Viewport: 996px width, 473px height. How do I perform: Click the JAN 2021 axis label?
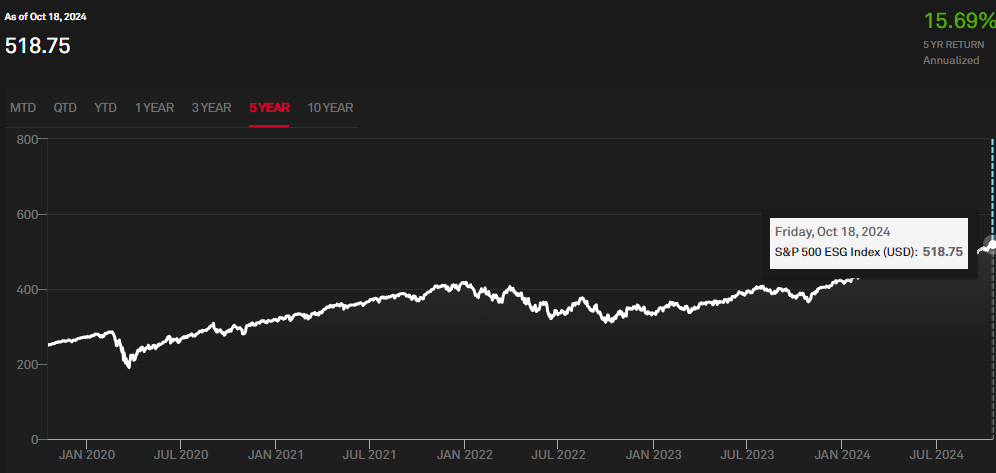tap(274, 455)
